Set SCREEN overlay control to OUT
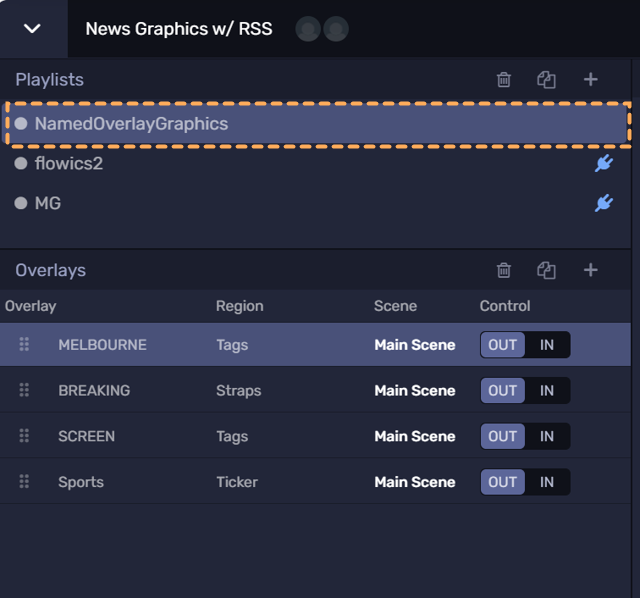The image size is (640, 598). 503,436
